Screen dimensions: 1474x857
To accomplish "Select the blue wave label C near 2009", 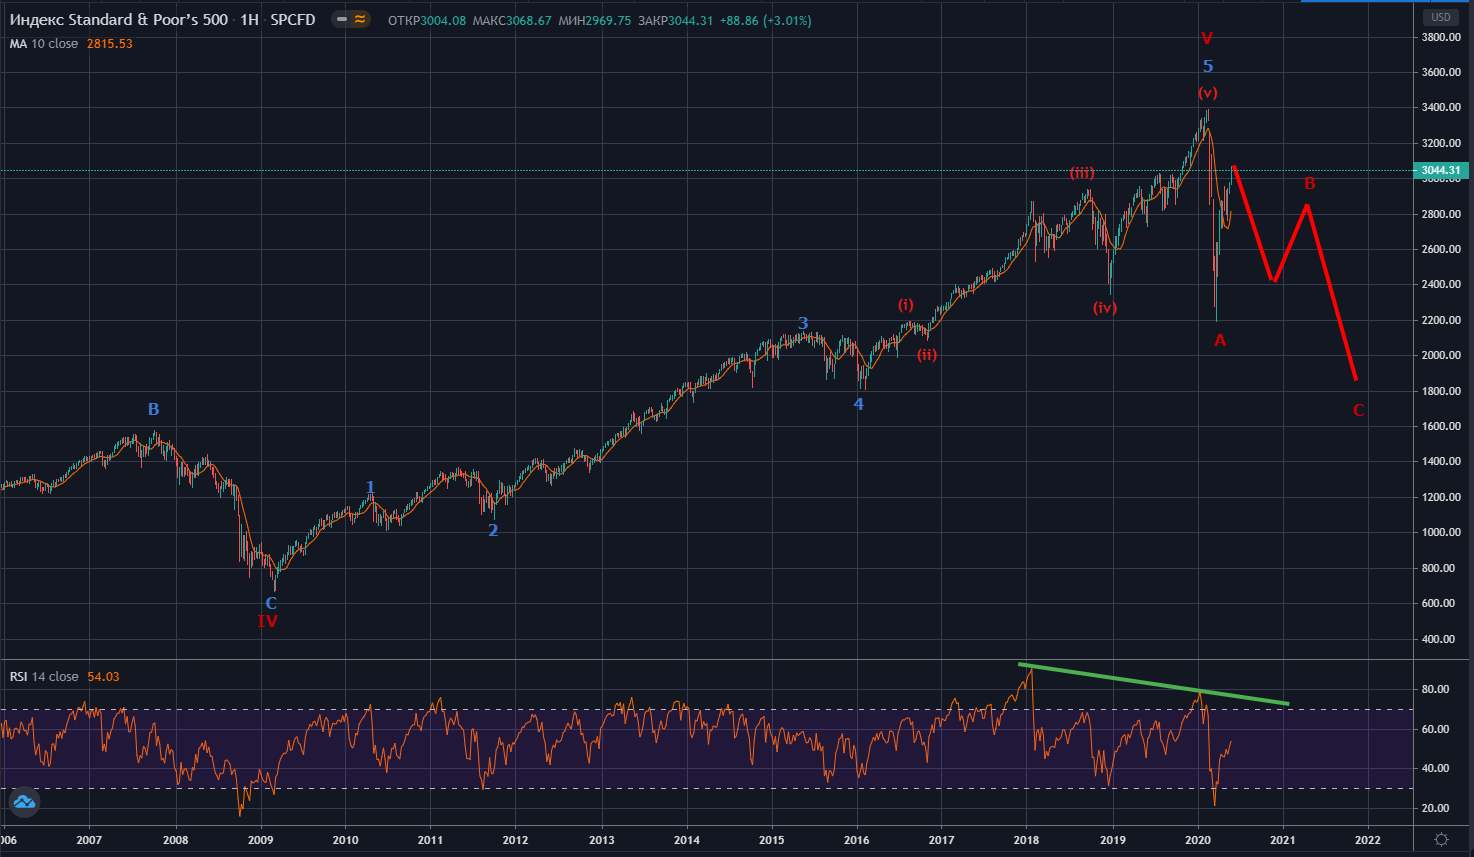I will [271, 603].
